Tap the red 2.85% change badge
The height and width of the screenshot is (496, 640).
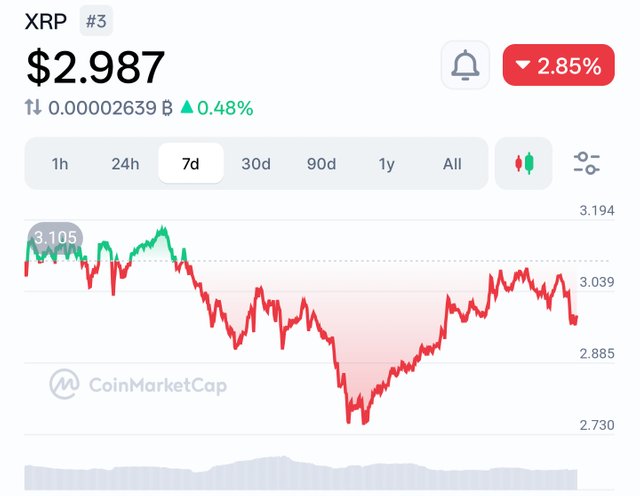[558, 65]
